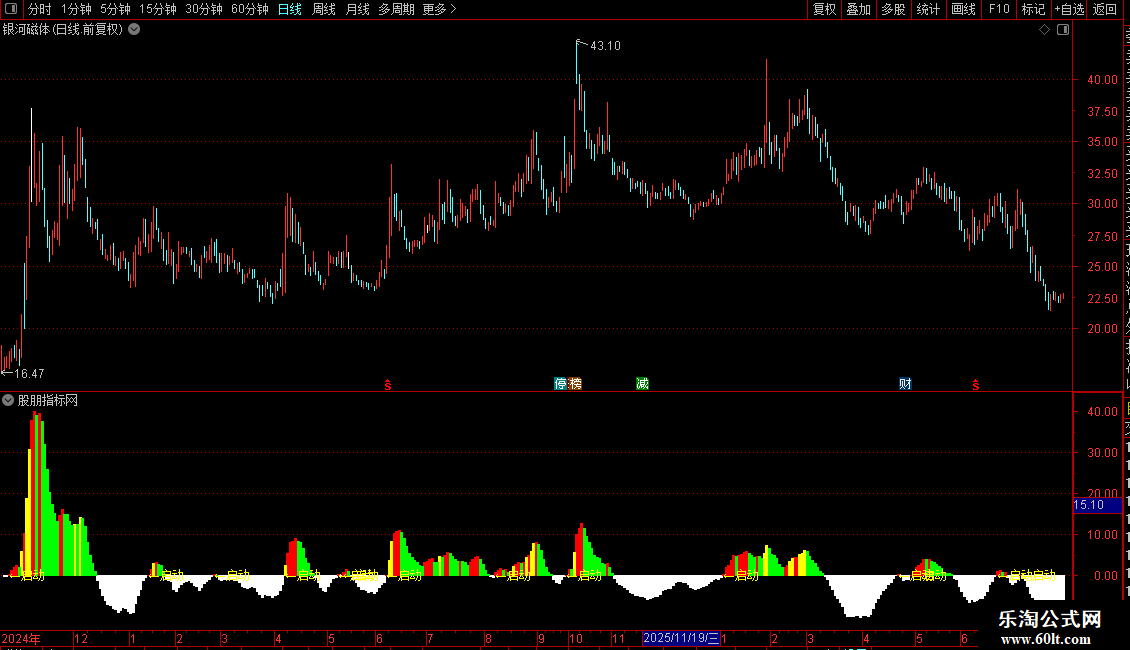The image size is (1130, 650).
Task: Click the 标记 mark button
Action: click(1033, 9)
